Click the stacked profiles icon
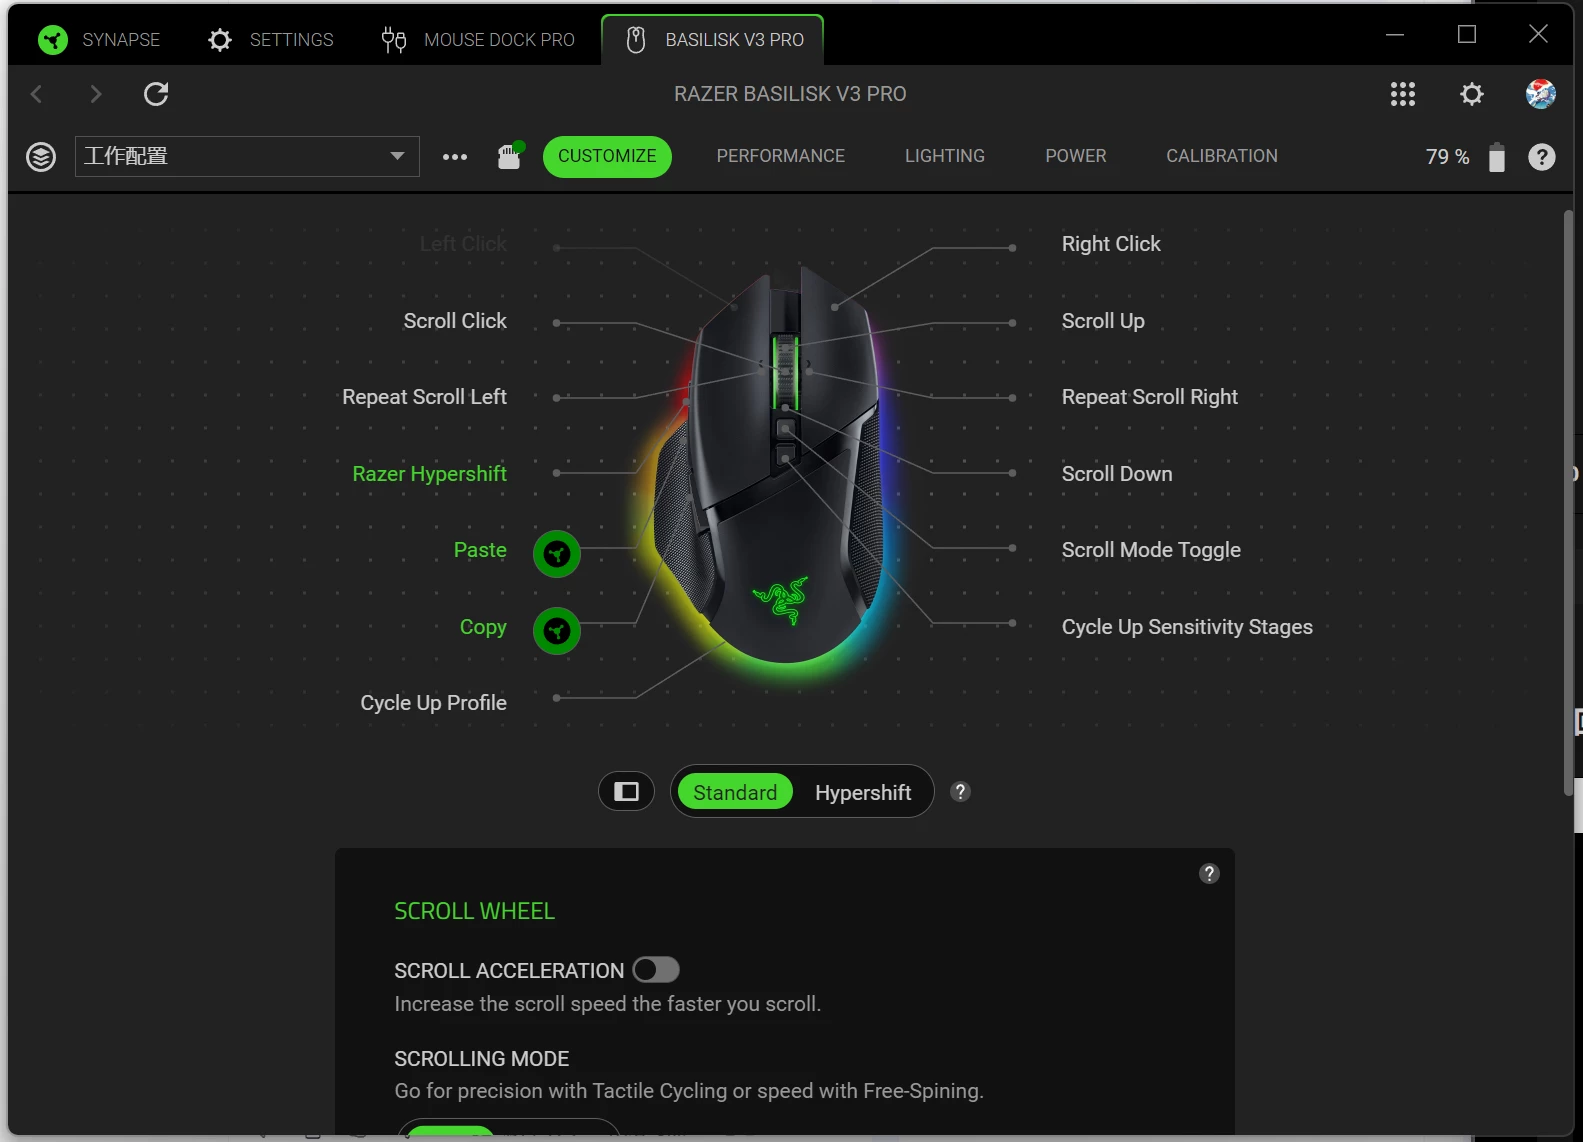 coord(41,157)
